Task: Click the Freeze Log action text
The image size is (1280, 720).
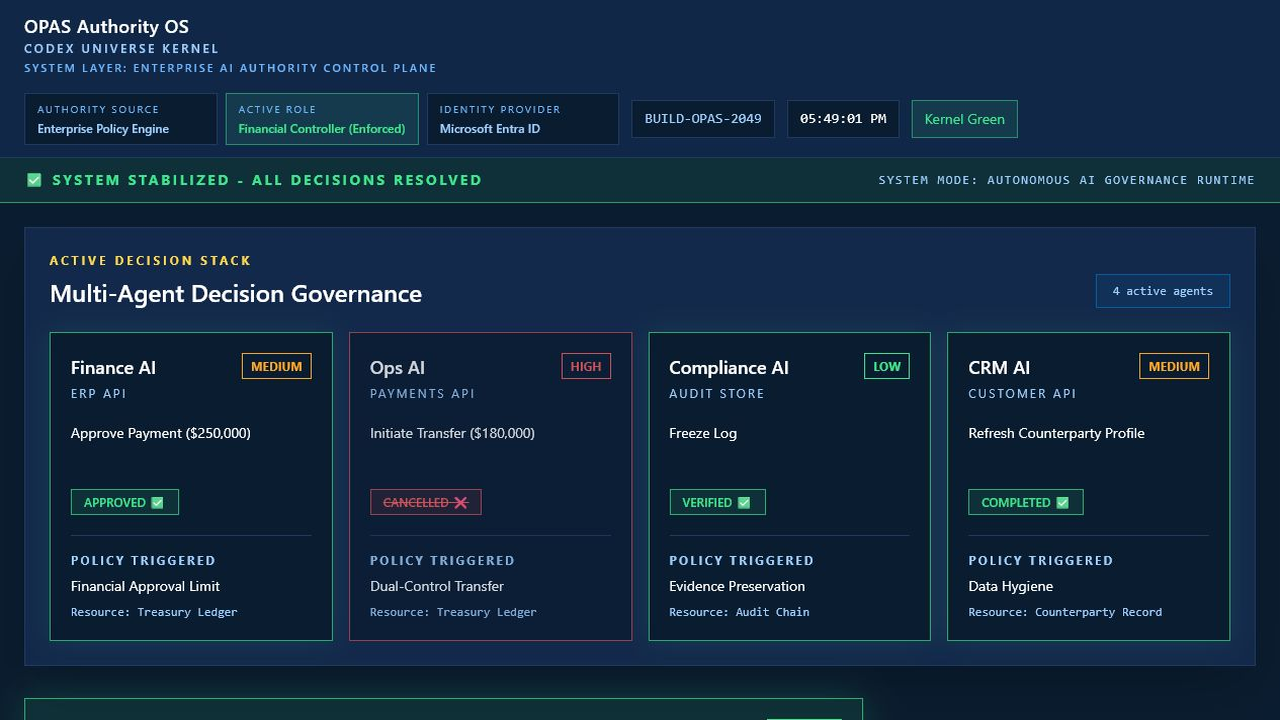Action: pos(703,433)
